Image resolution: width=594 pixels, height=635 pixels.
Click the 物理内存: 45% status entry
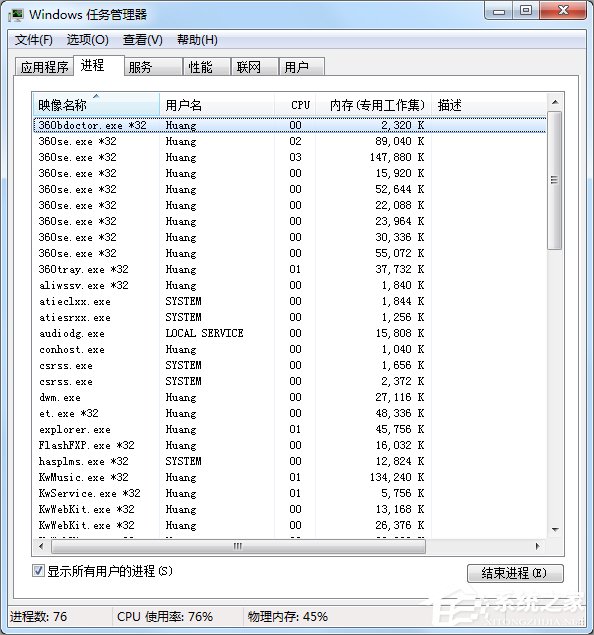point(287,616)
